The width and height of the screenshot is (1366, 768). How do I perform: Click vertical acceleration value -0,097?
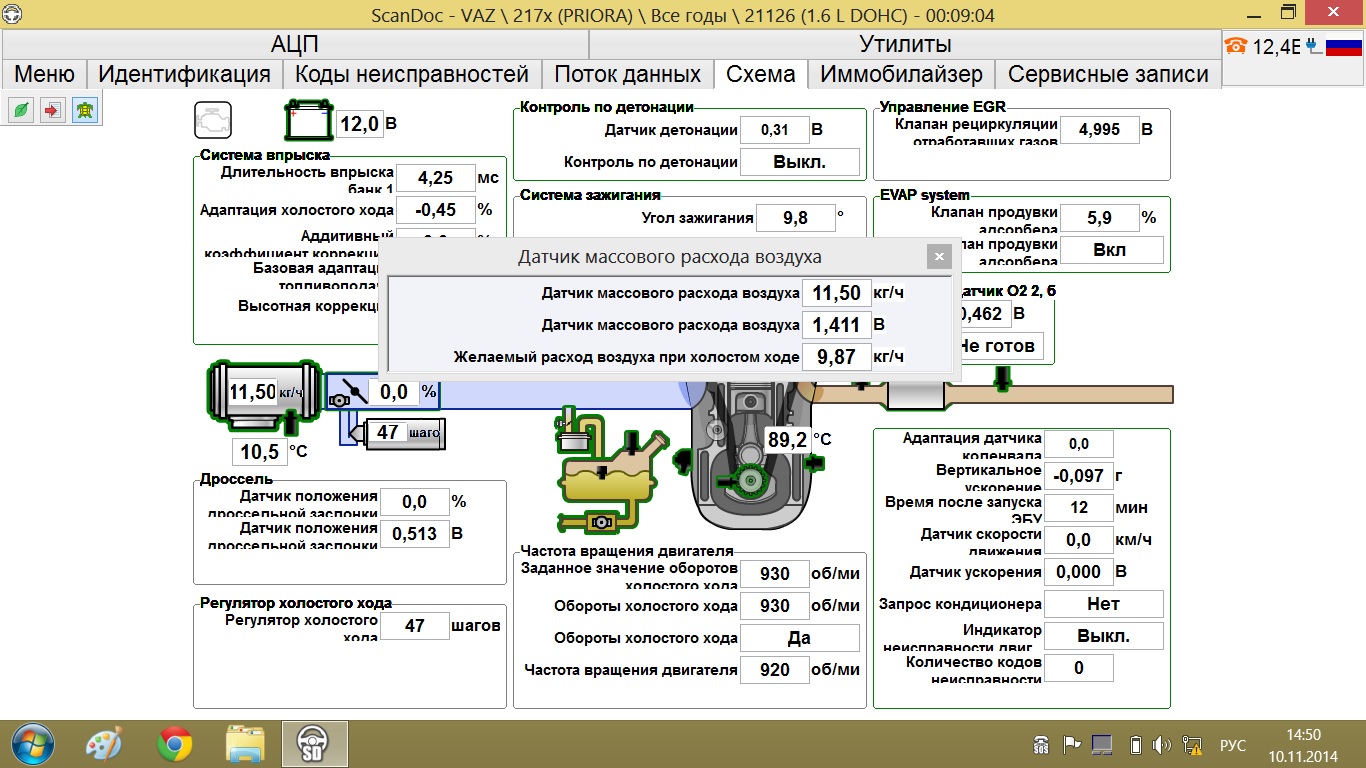(1078, 476)
